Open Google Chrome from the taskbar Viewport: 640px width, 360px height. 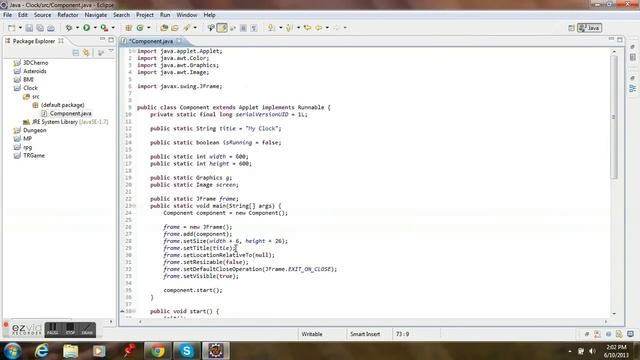pos(158,351)
